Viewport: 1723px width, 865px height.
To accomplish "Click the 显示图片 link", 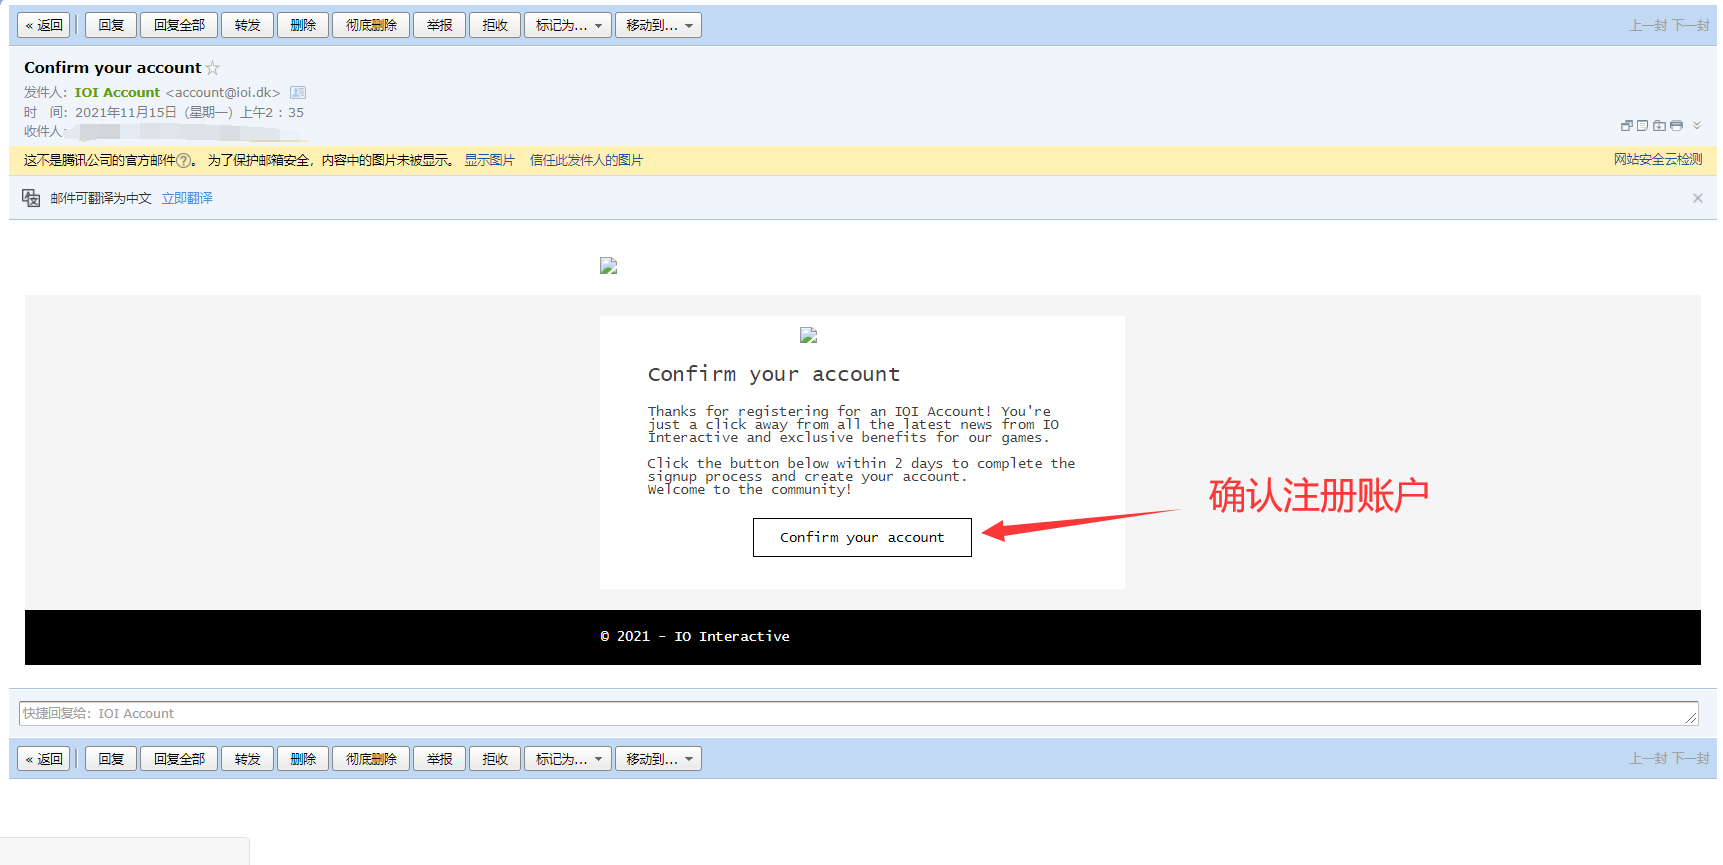I will pyautogui.click(x=489, y=160).
